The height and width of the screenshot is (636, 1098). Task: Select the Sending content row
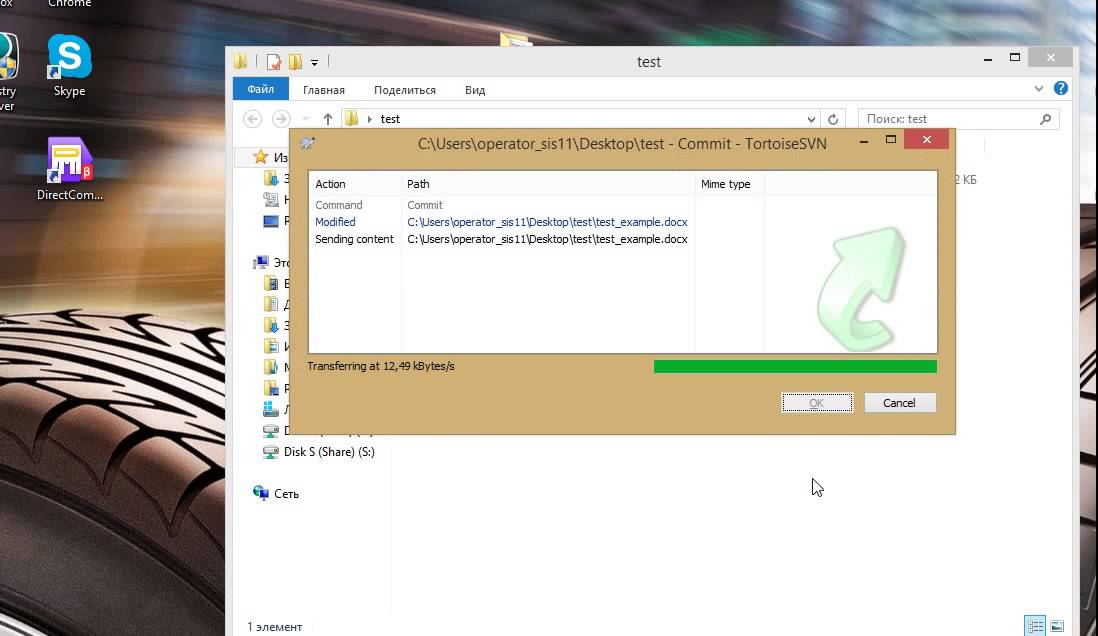[x=623, y=239]
